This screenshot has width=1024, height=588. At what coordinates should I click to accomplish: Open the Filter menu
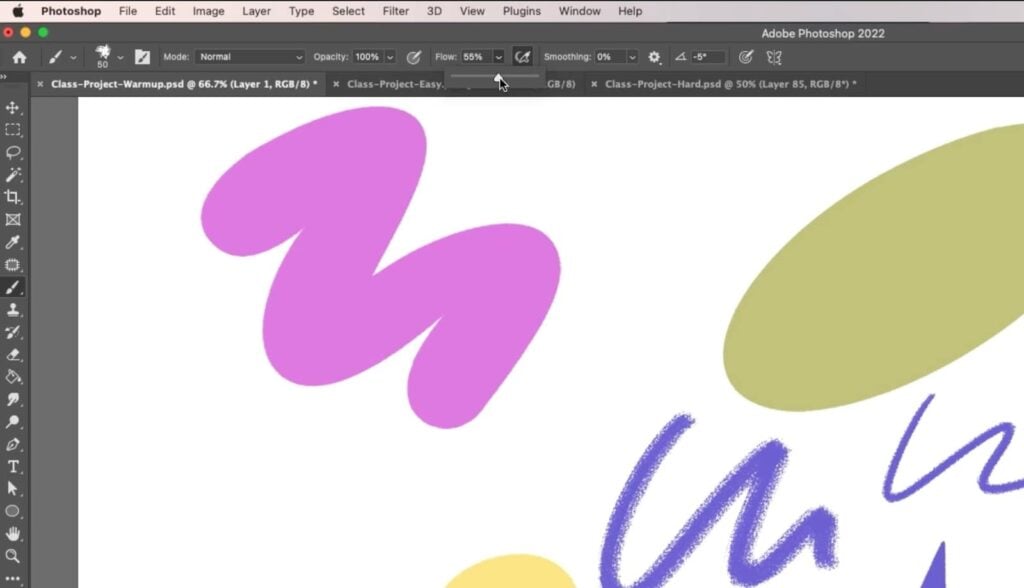(396, 11)
